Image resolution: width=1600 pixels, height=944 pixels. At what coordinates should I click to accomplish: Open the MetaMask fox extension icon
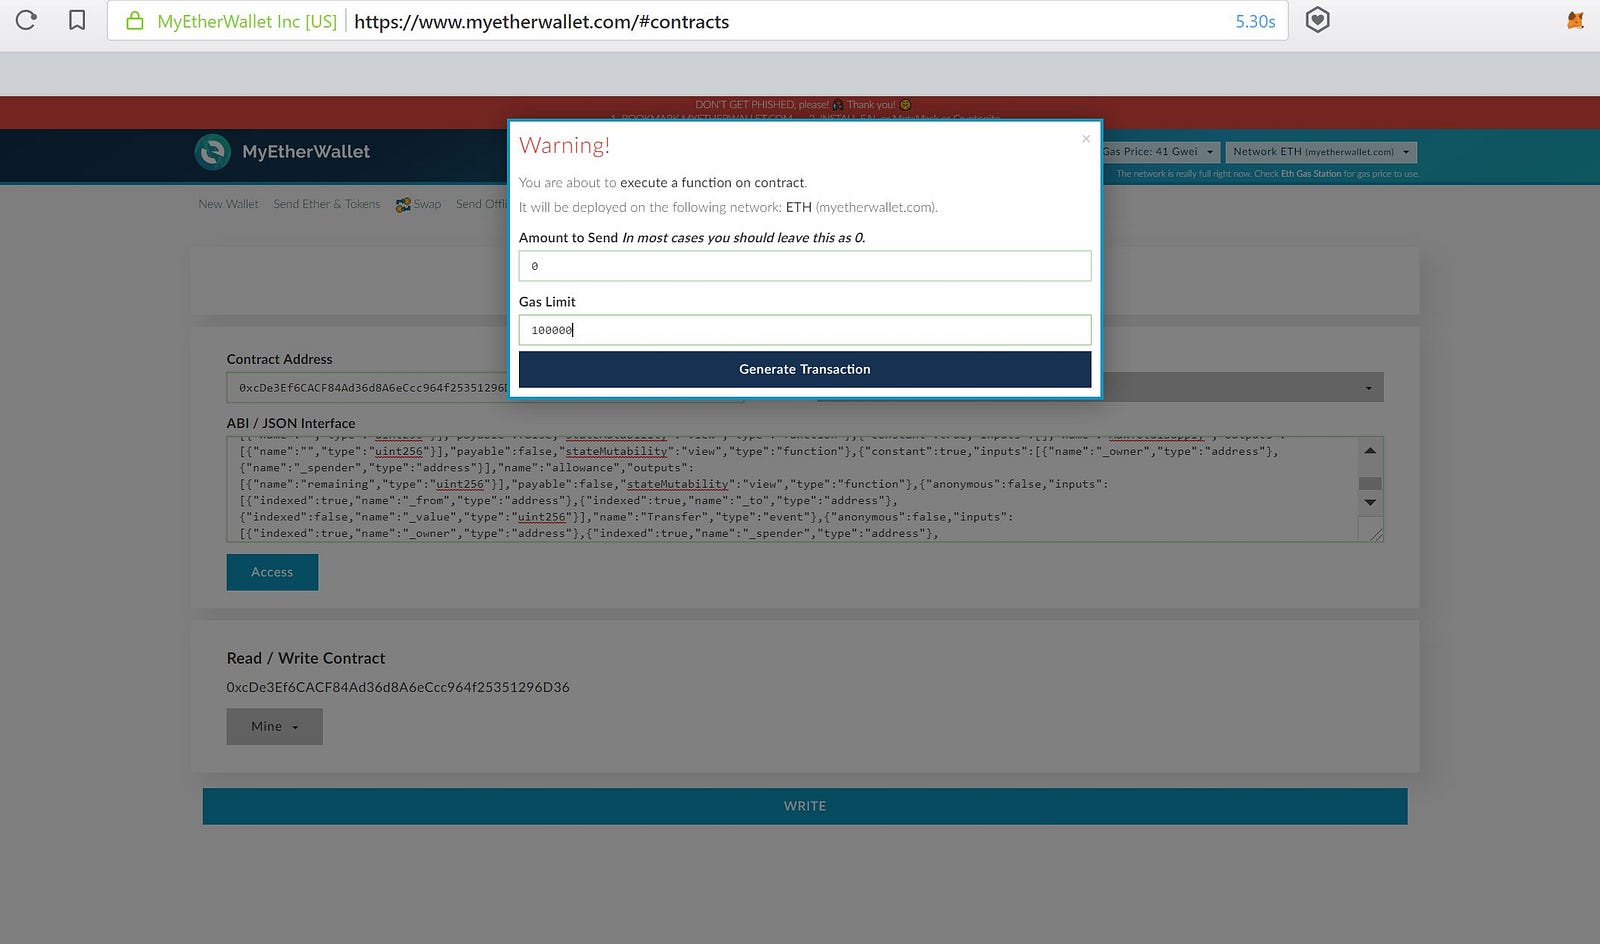[1575, 20]
